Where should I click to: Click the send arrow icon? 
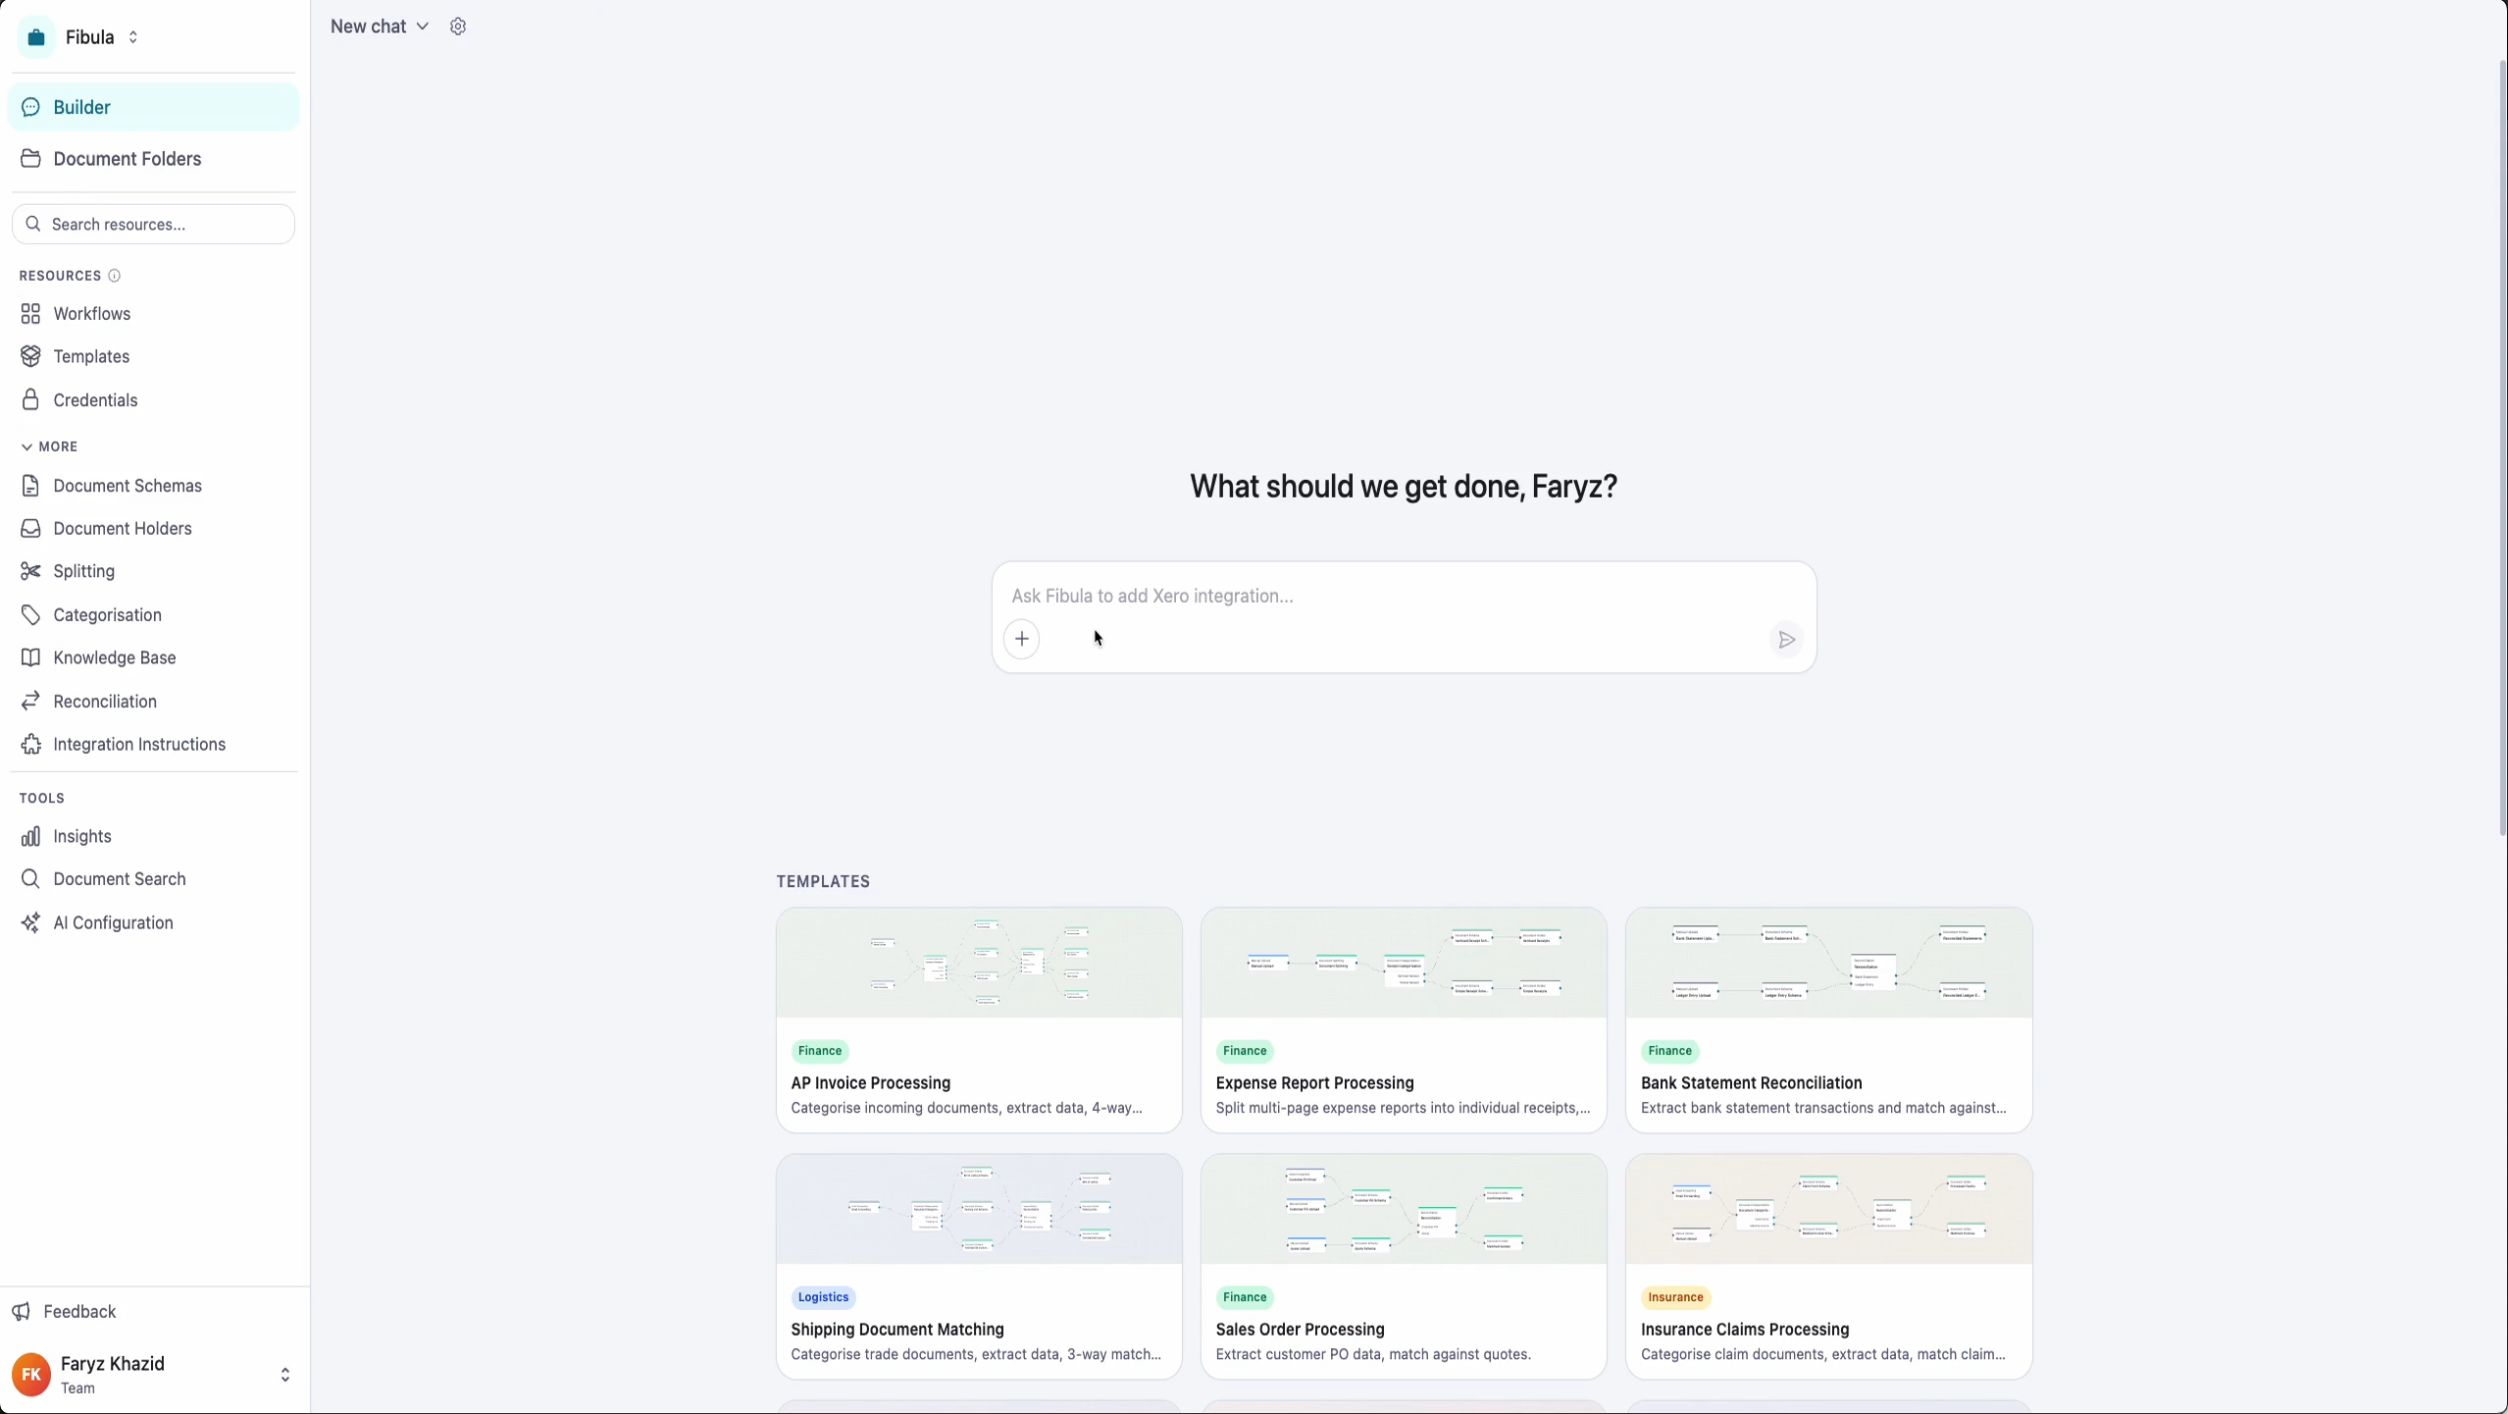pyautogui.click(x=1786, y=640)
